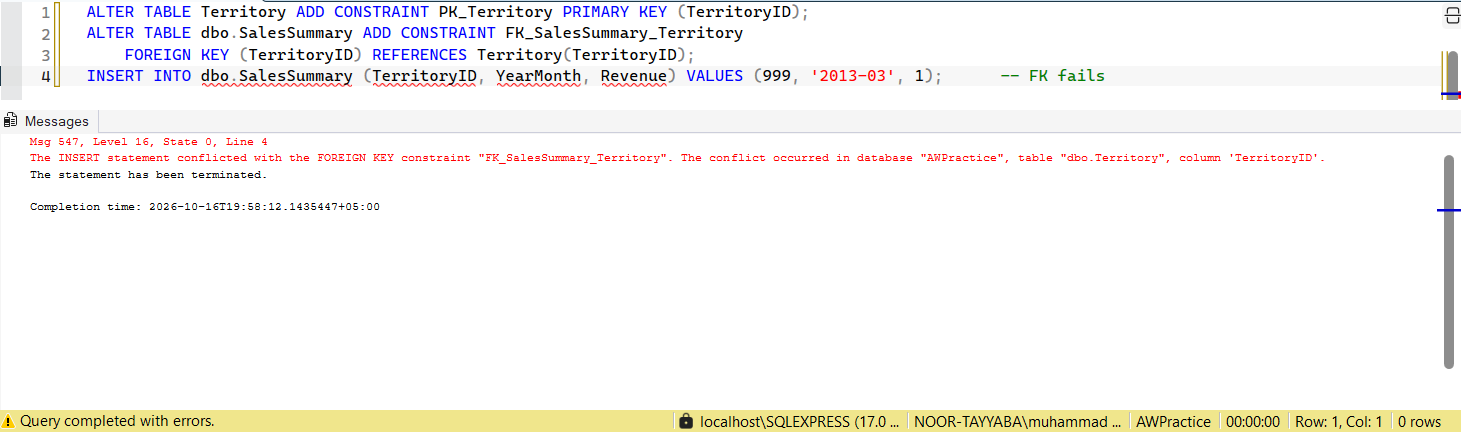The image size is (1461, 432).
Task: Click the 'Row: 1, Col: 1' status entry
Action: click(1338, 422)
